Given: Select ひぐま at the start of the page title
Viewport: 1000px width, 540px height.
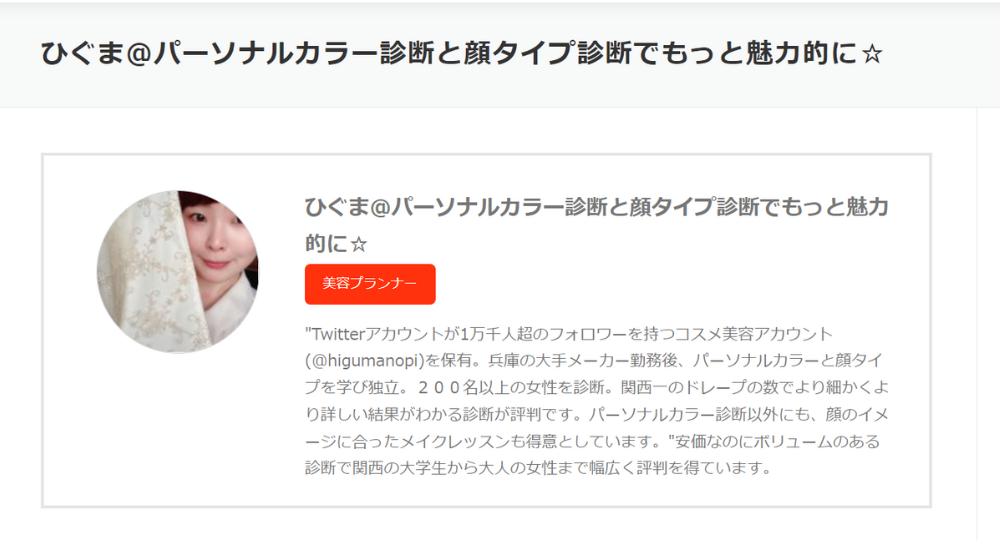Looking at the screenshot, I should (x=83, y=54).
